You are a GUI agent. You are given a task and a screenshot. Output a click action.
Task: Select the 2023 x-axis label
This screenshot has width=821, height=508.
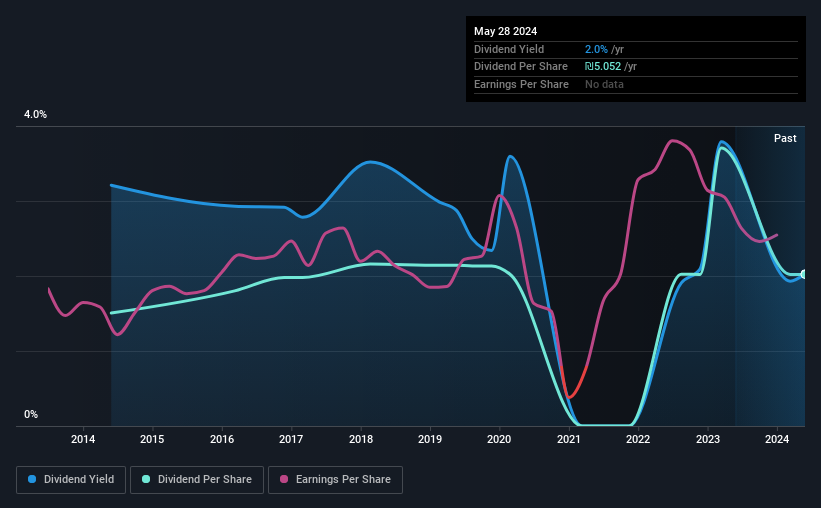click(707, 439)
